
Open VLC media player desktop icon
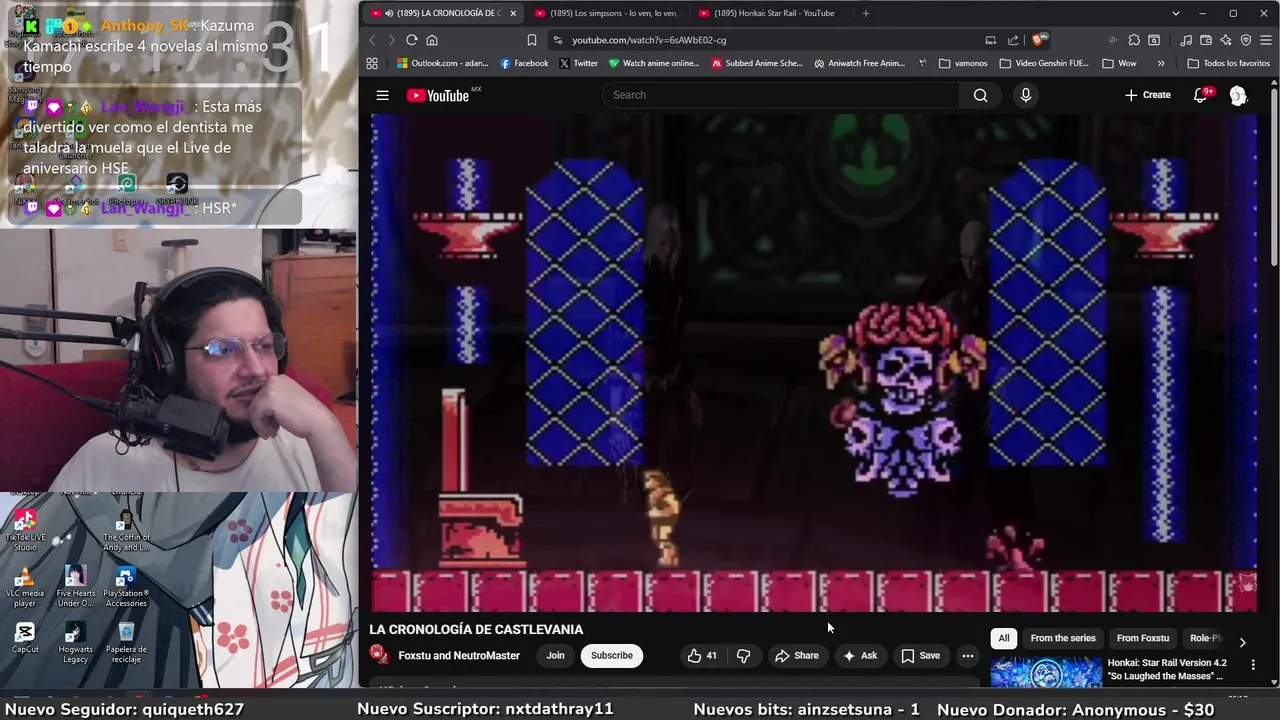[25, 588]
